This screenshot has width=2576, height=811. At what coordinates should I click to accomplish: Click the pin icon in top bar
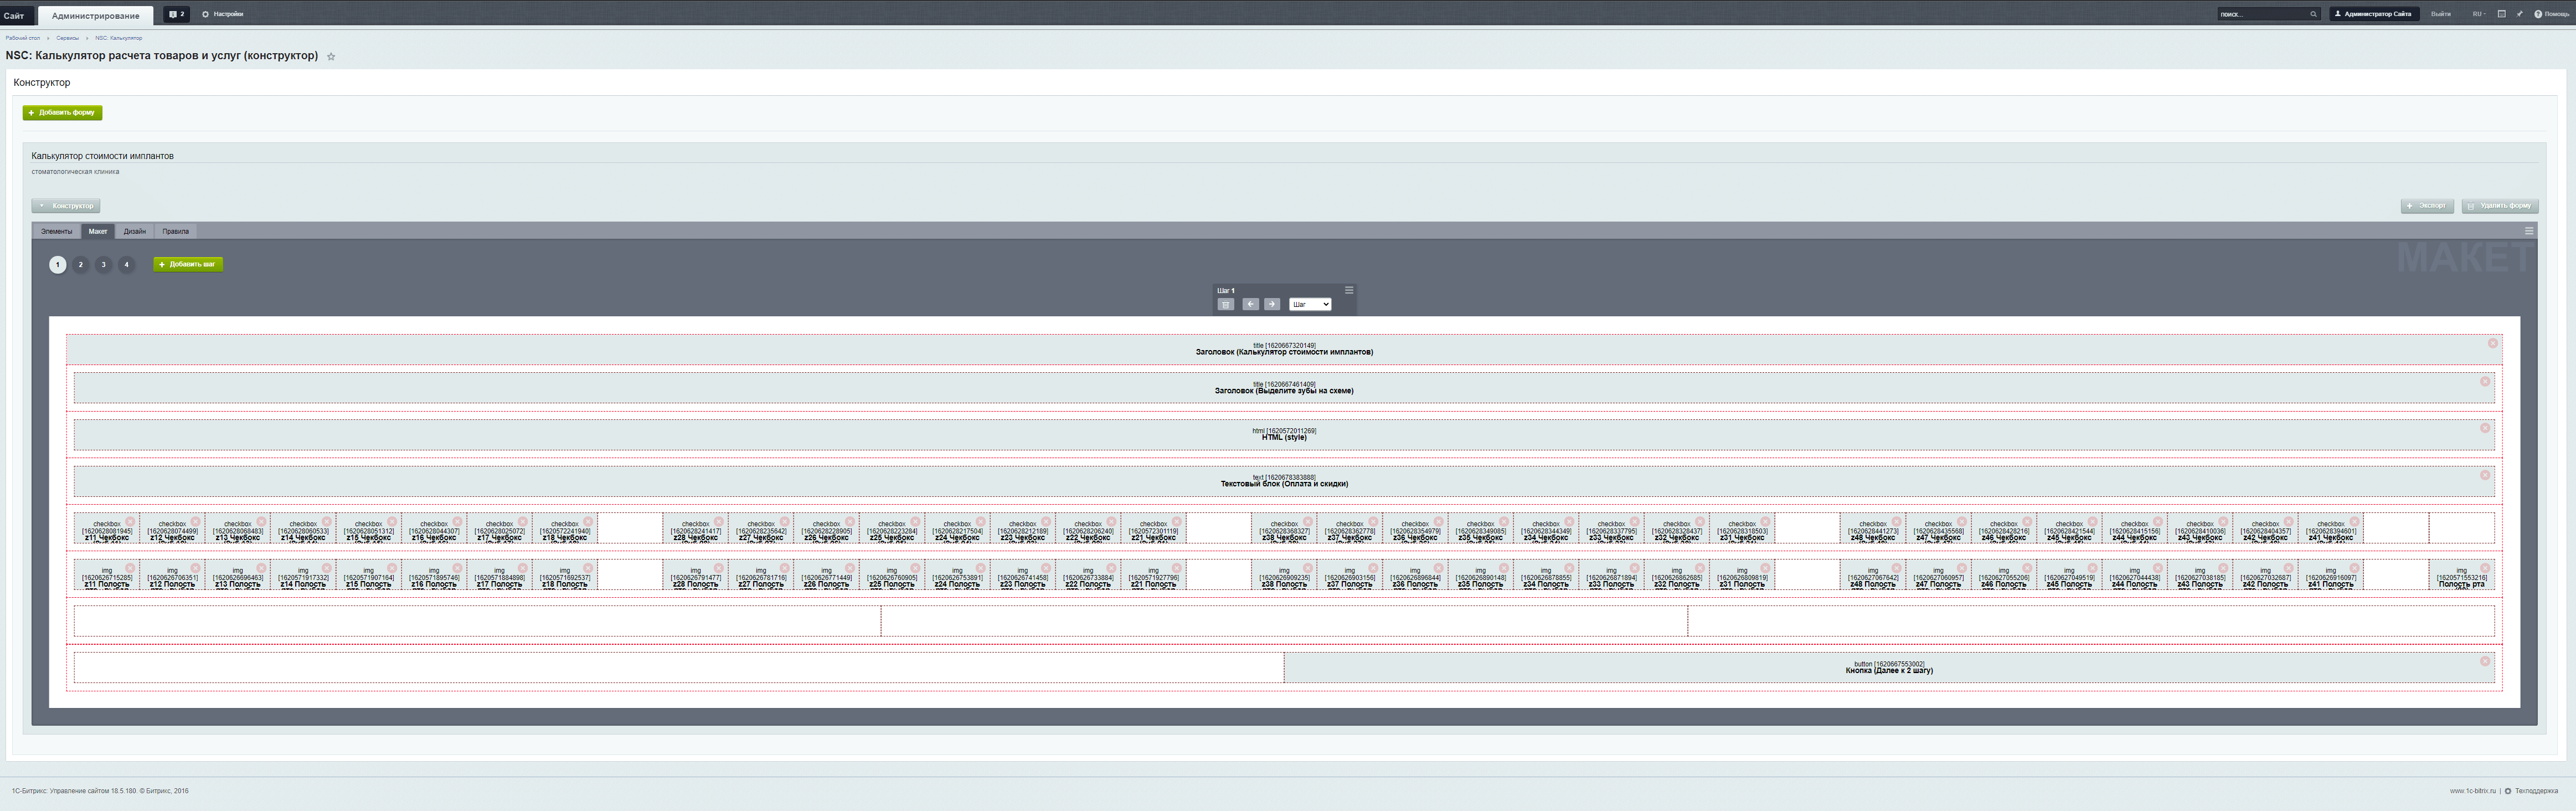(x=2519, y=14)
